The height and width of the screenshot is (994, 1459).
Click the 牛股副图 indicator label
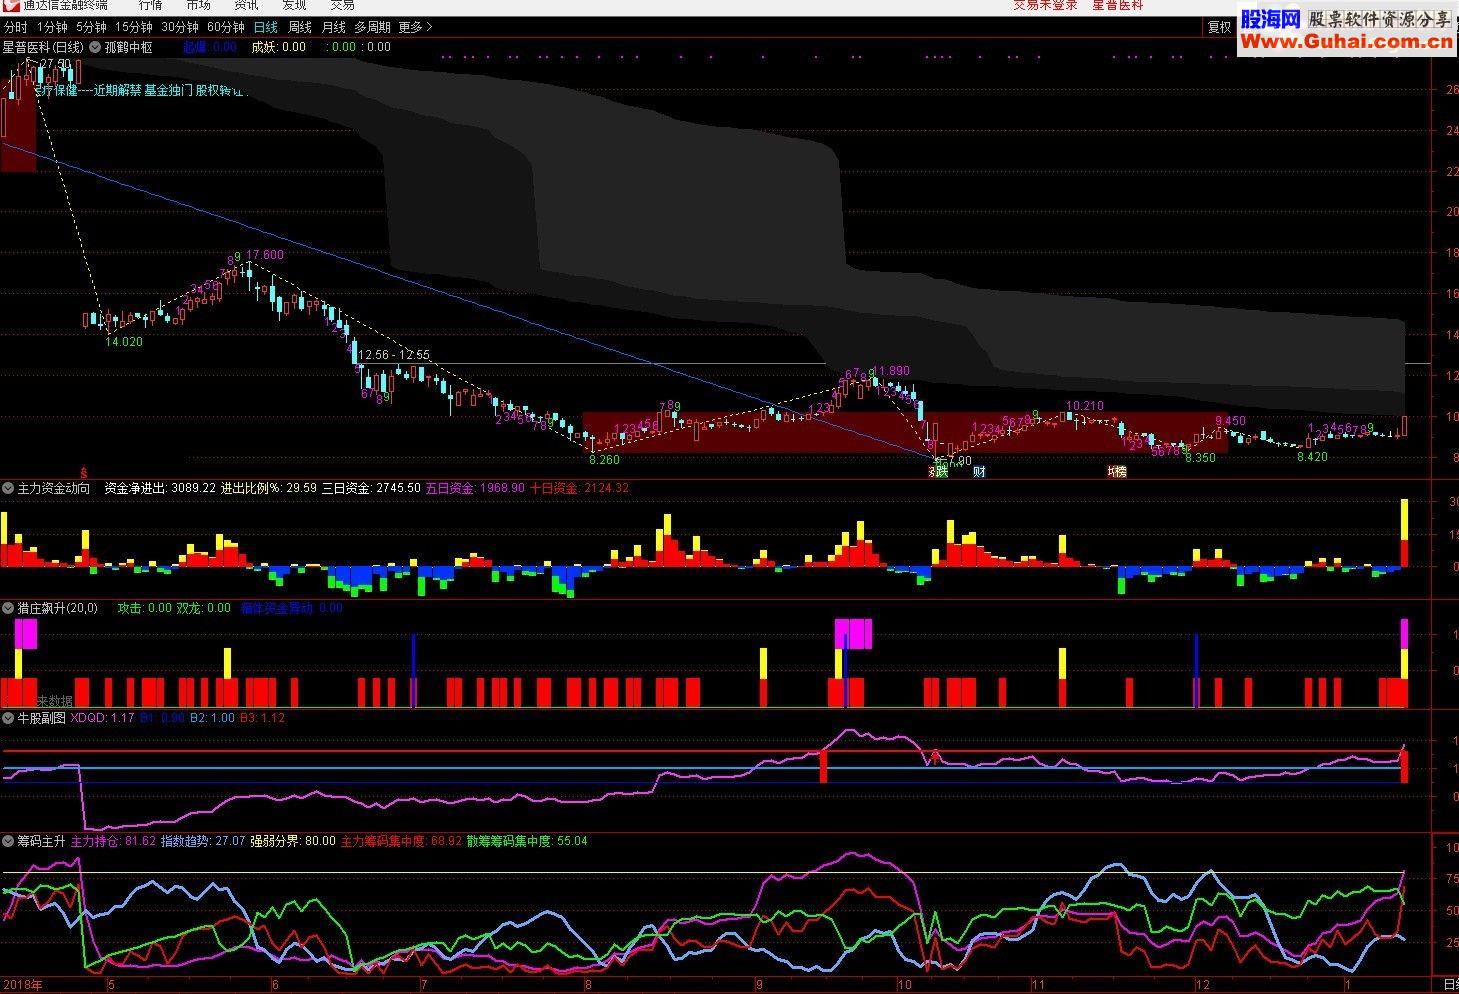point(41,717)
